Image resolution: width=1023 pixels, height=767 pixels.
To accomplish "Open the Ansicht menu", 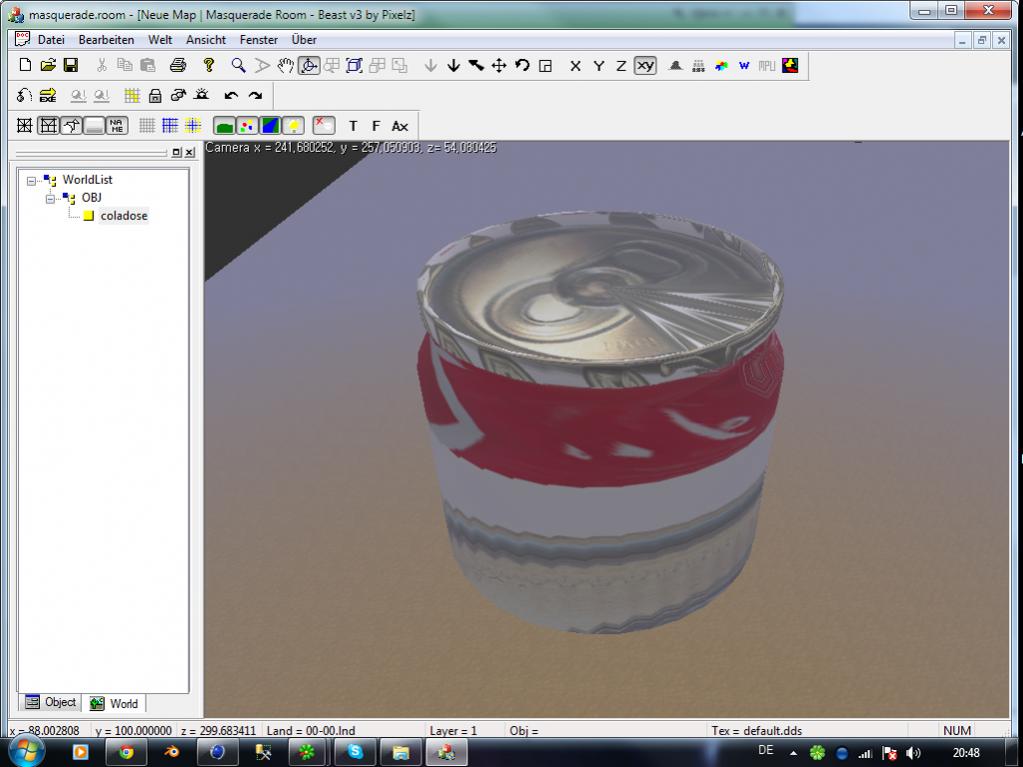I will (205, 40).
